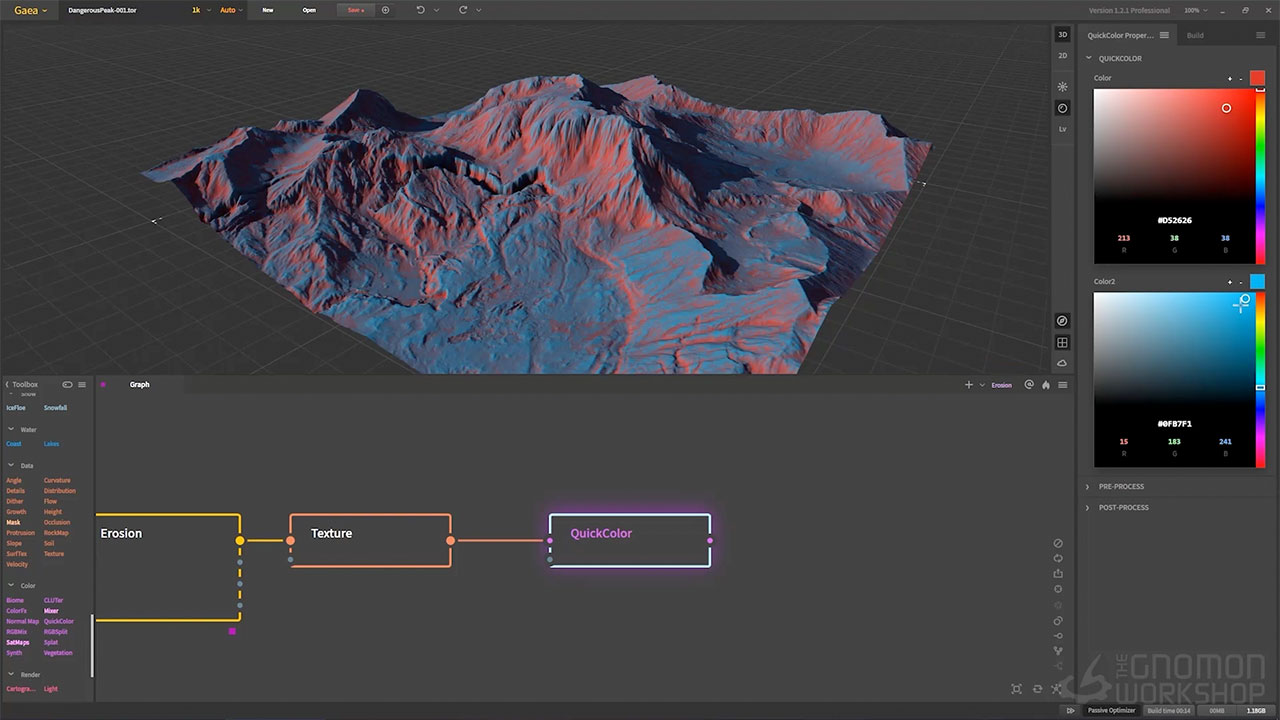Open the Lv levels viewport option
The height and width of the screenshot is (720, 1280).
pyautogui.click(x=1062, y=129)
